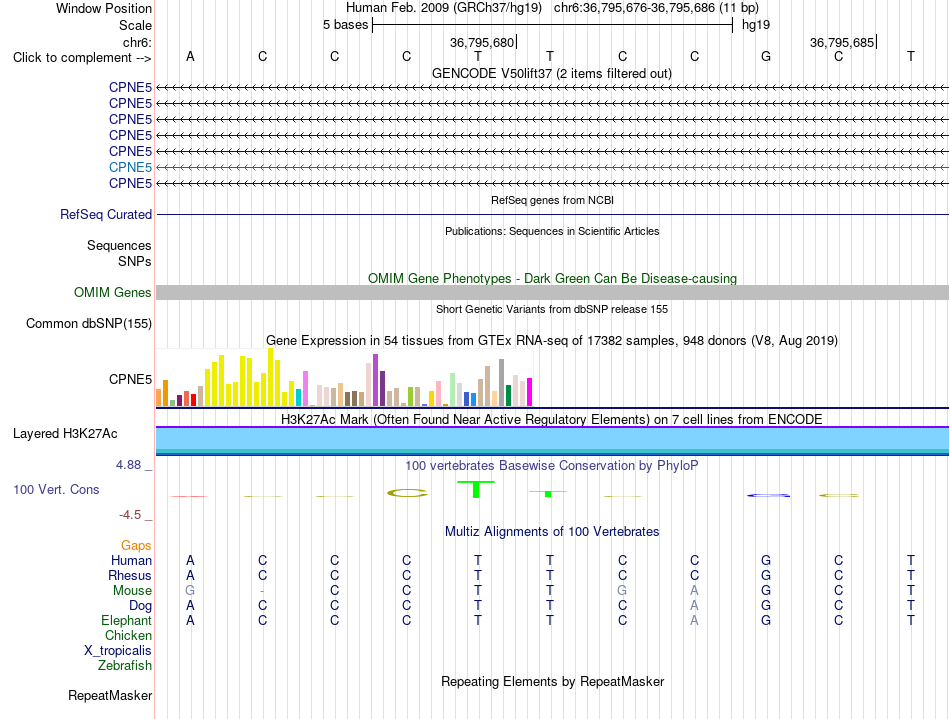Select the Human species label
The width and height of the screenshot is (950, 719).
[x=131, y=560]
